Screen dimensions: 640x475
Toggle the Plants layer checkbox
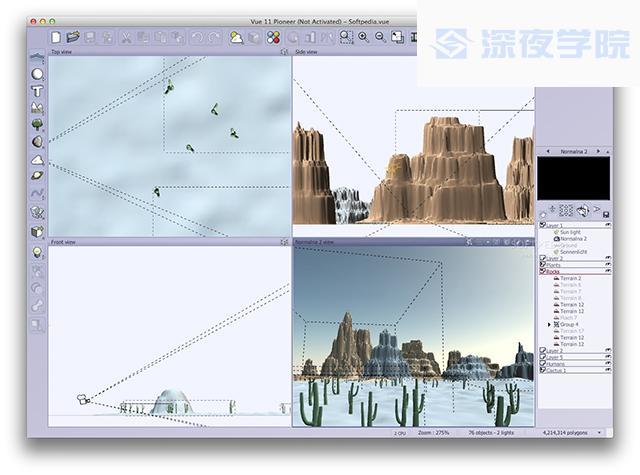543,264
